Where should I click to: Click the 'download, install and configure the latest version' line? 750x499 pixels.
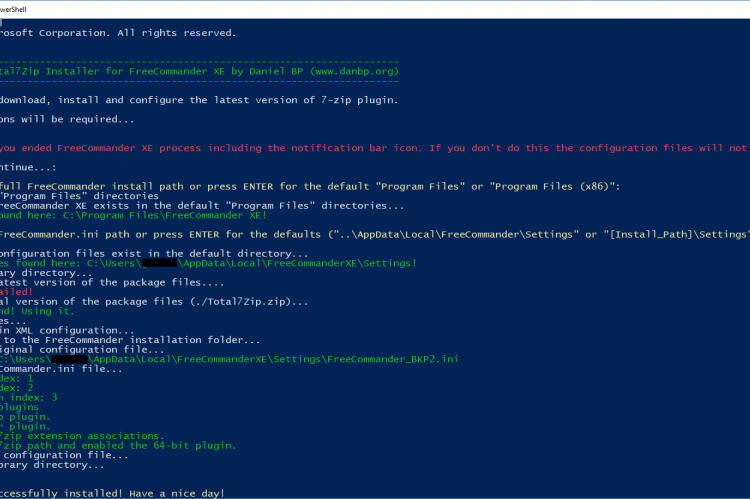[199, 100]
